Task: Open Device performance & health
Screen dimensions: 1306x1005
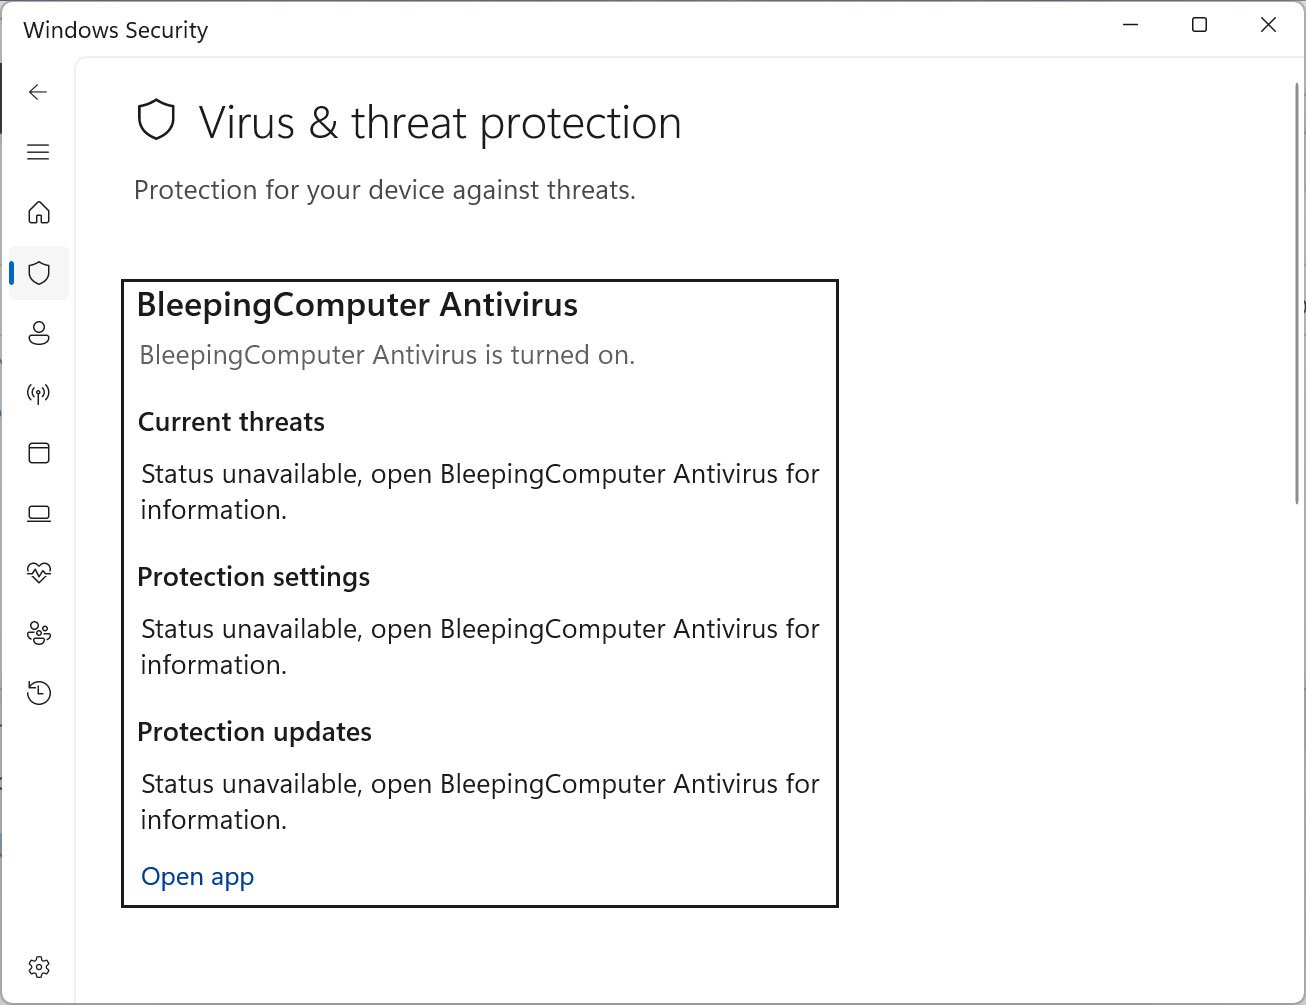Action: coord(39,573)
